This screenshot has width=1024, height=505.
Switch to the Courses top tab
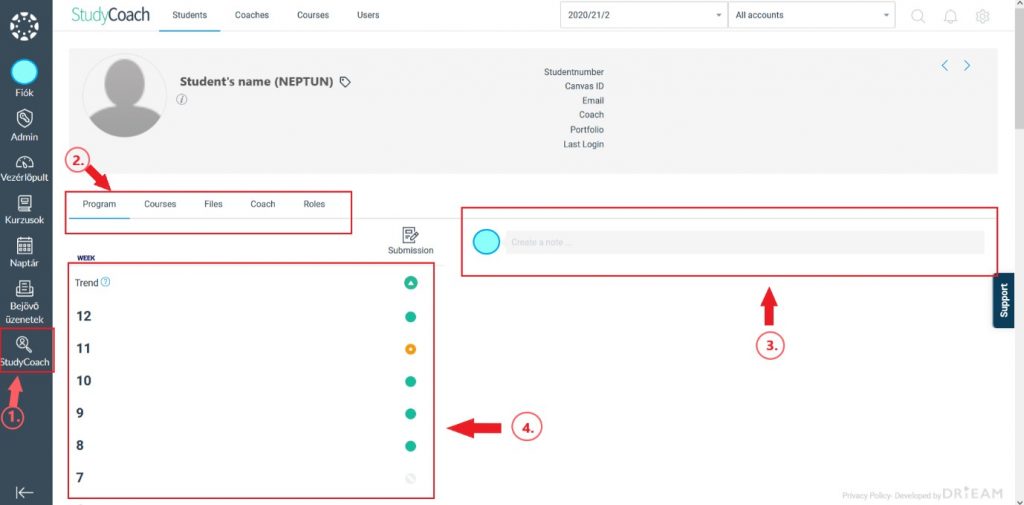pos(313,15)
